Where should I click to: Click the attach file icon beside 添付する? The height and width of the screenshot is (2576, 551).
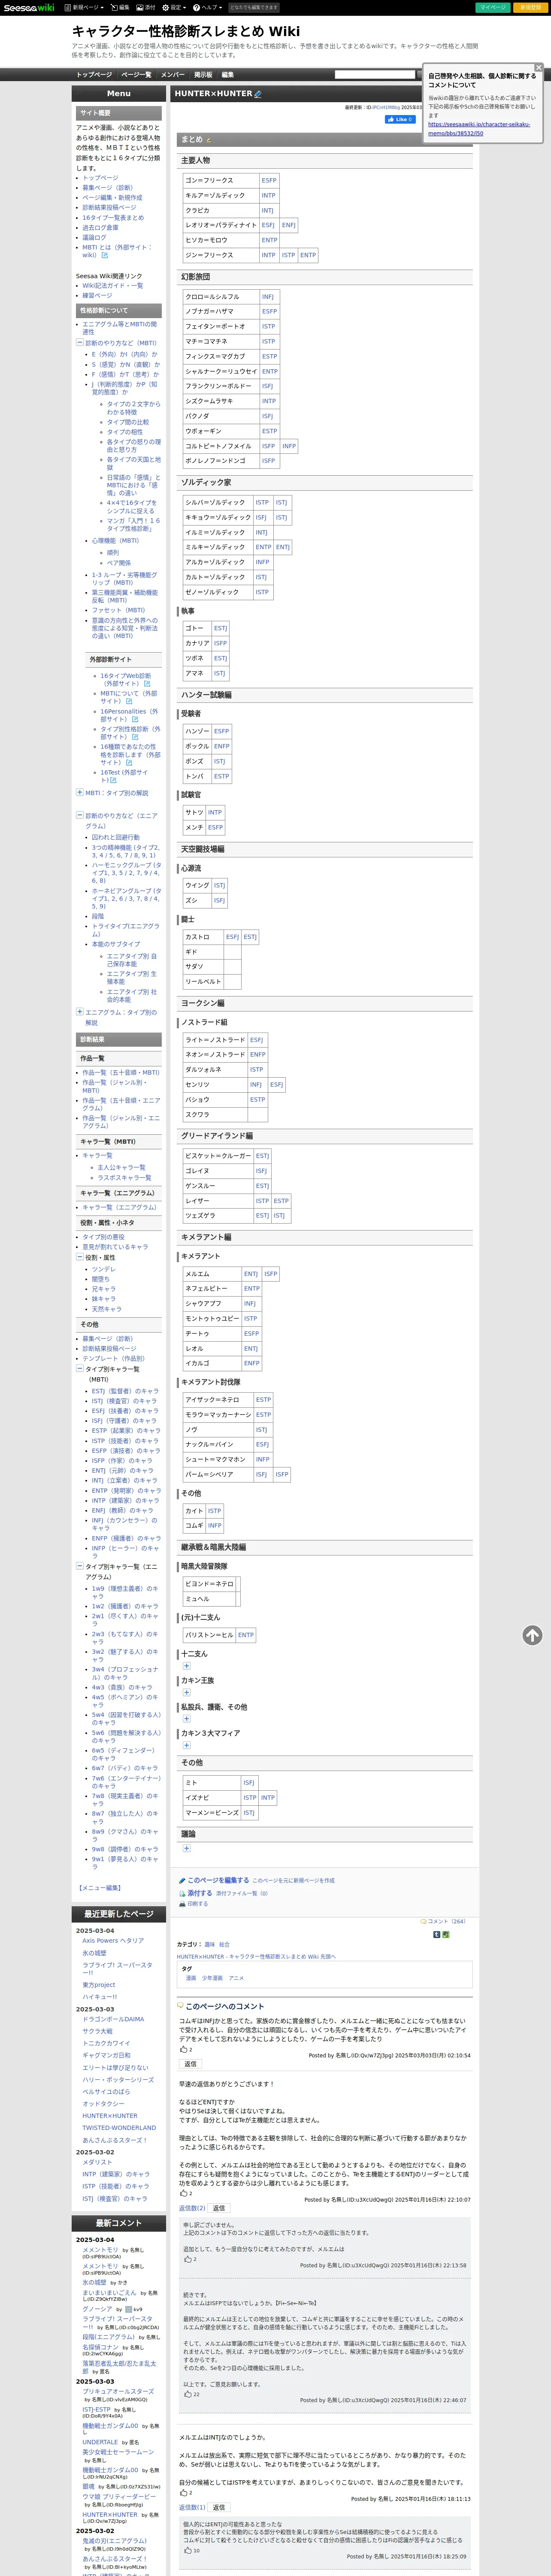(182, 1893)
